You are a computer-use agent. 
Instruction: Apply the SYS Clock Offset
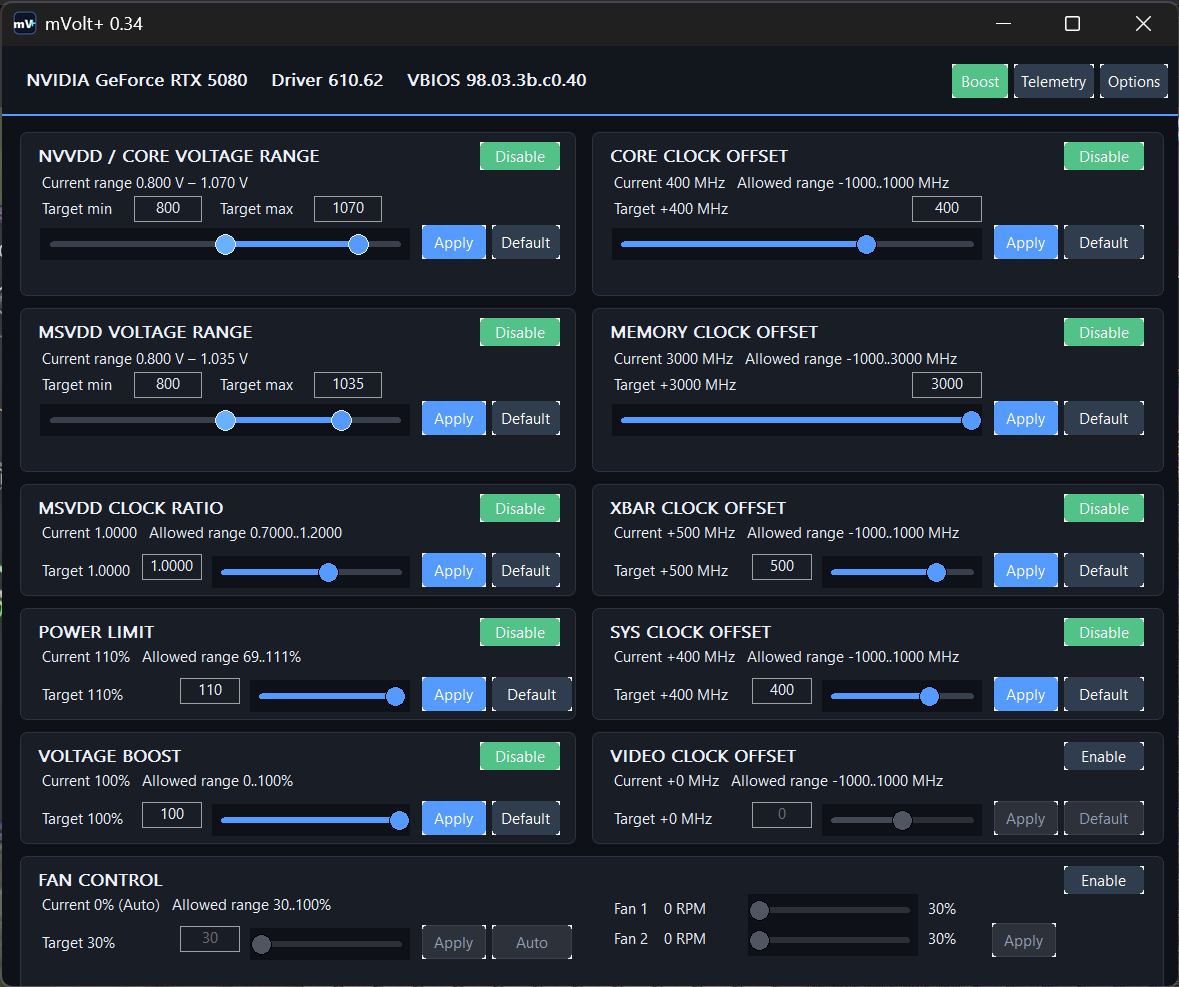point(1026,694)
